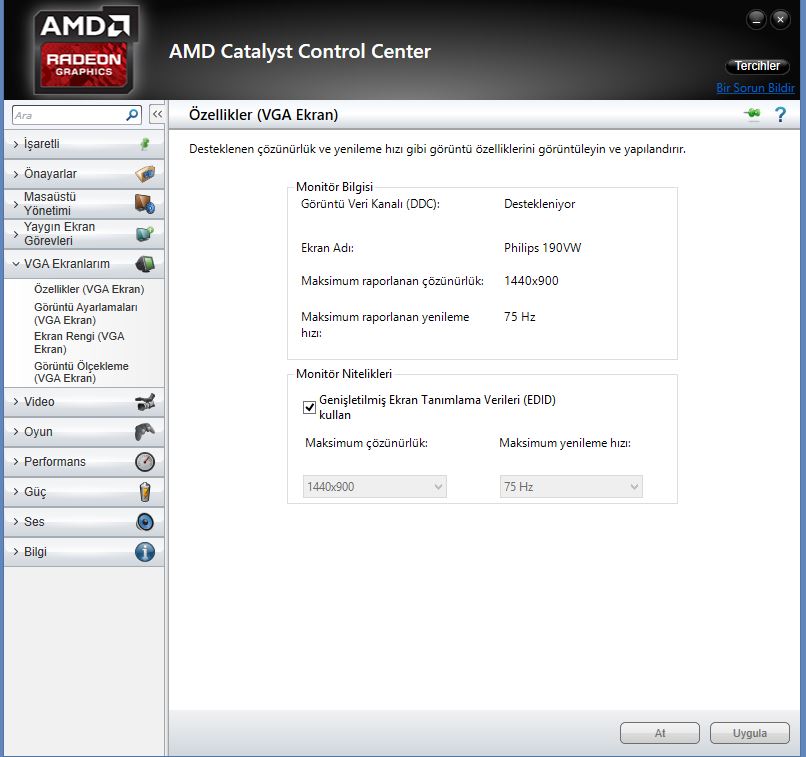Viewport: 806px width, 757px height.
Task: Click the AMD Catalyst Control Center title
Action: coord(300,51)
